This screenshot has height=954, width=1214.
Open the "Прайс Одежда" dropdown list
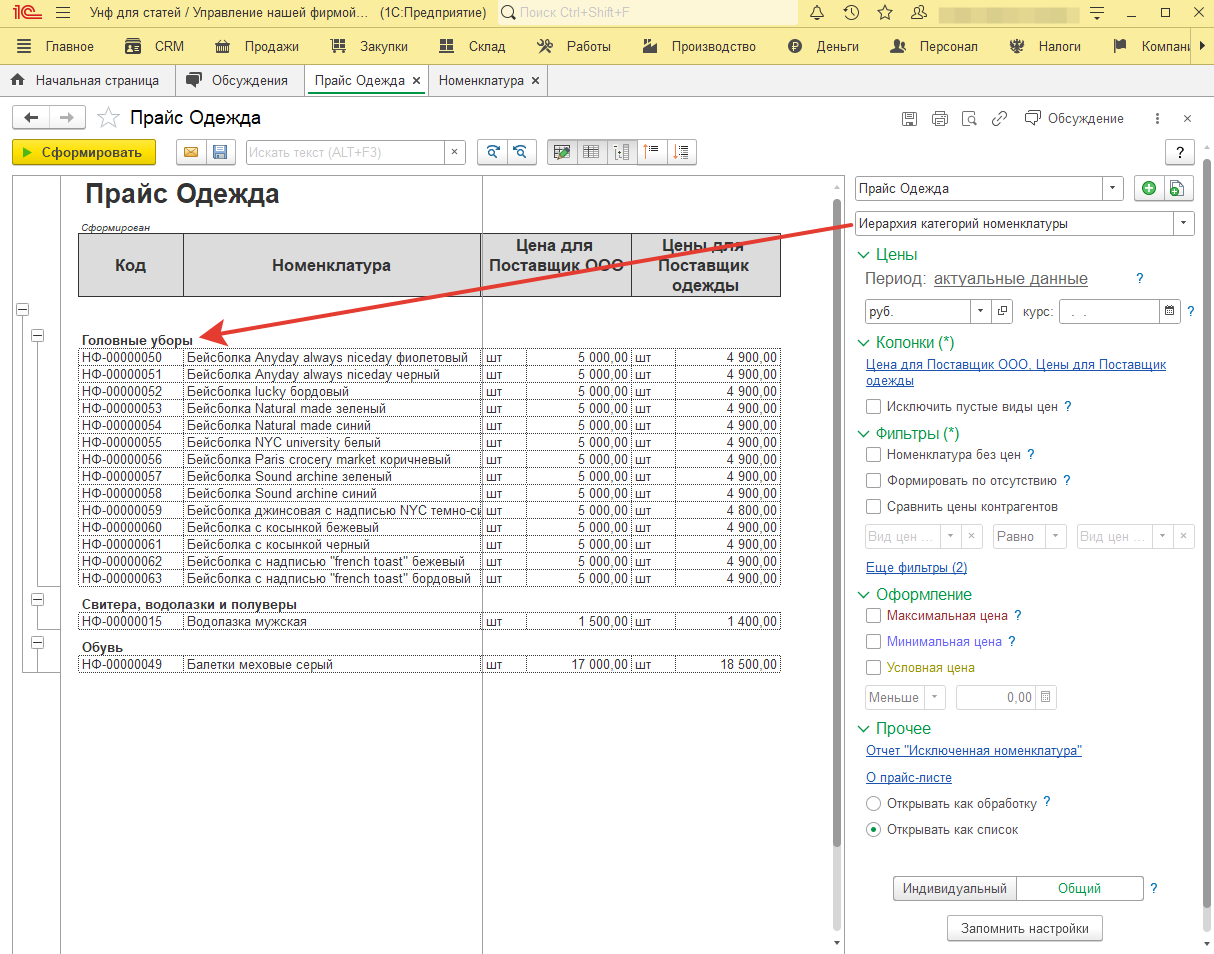1113,188
